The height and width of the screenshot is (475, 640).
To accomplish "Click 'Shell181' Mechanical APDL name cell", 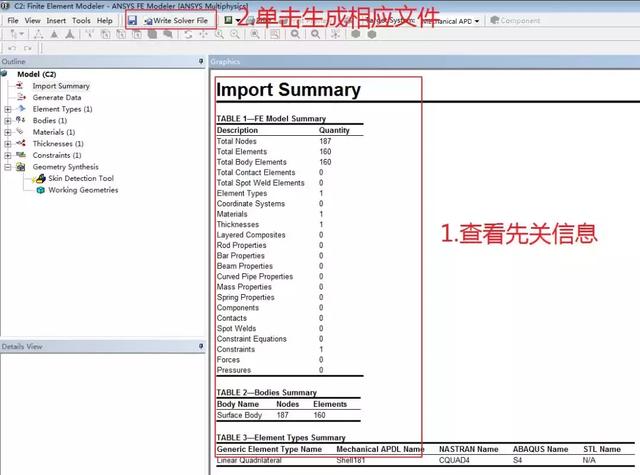I will tap(351, 460).
